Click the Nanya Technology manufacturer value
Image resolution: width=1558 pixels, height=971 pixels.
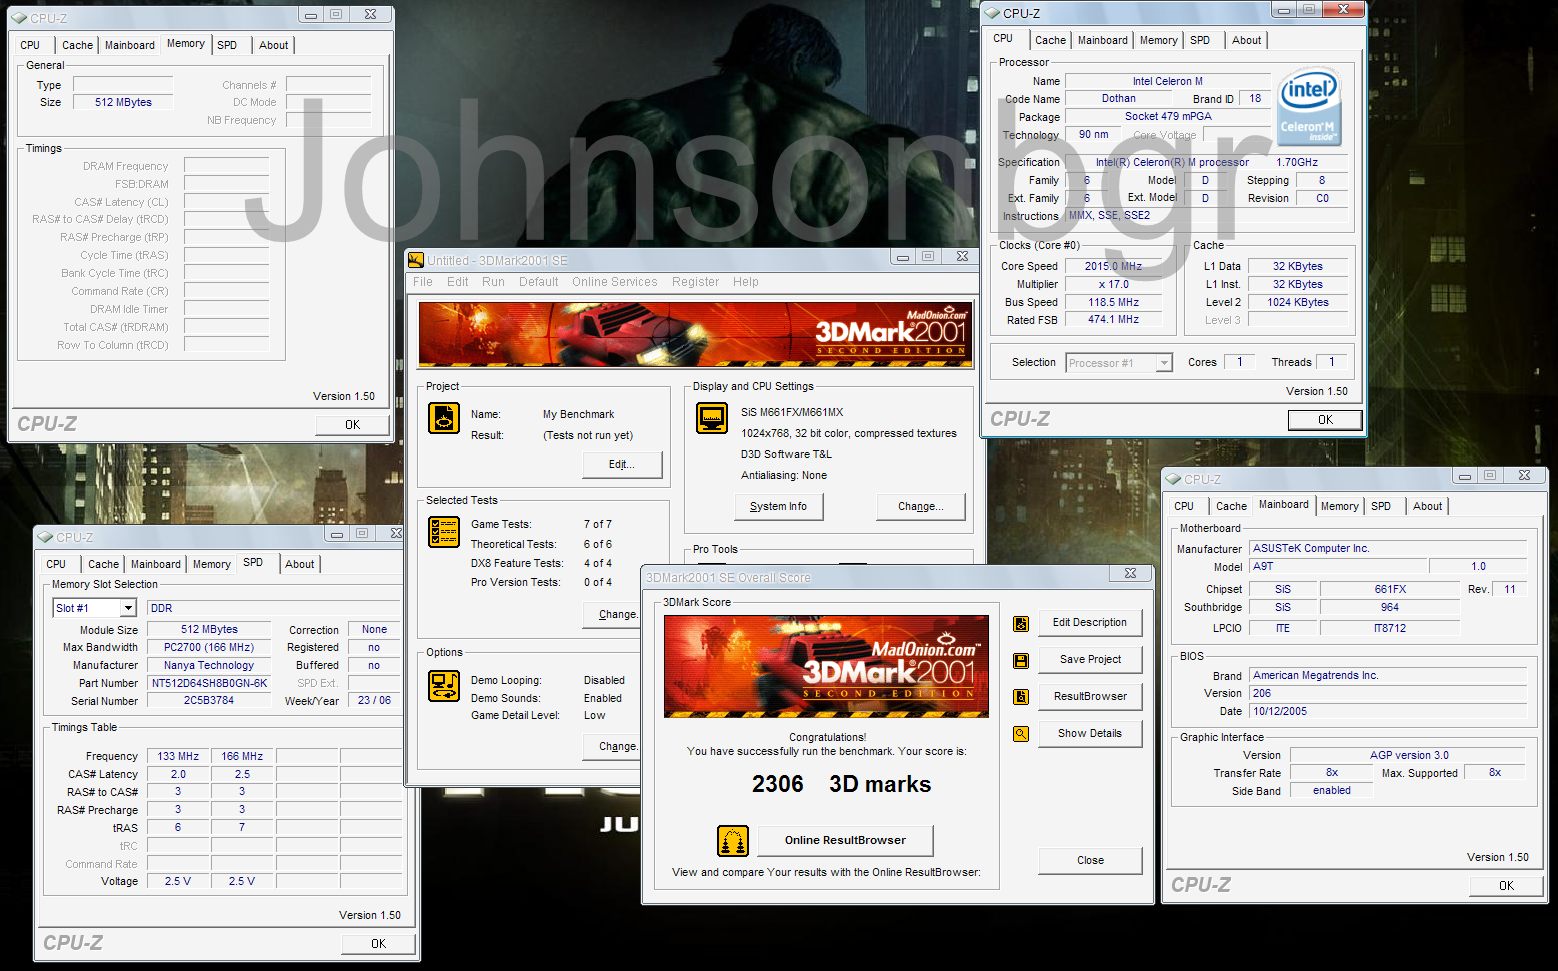pos(209,665)
